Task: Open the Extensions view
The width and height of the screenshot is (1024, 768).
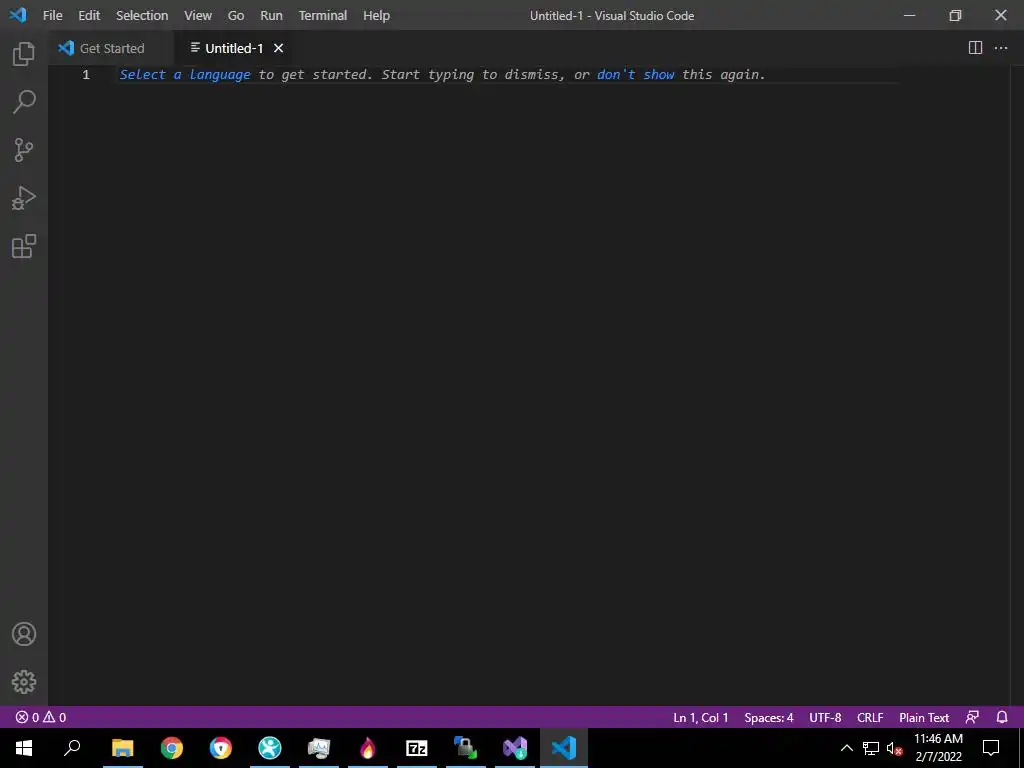Action: [24, 246]
